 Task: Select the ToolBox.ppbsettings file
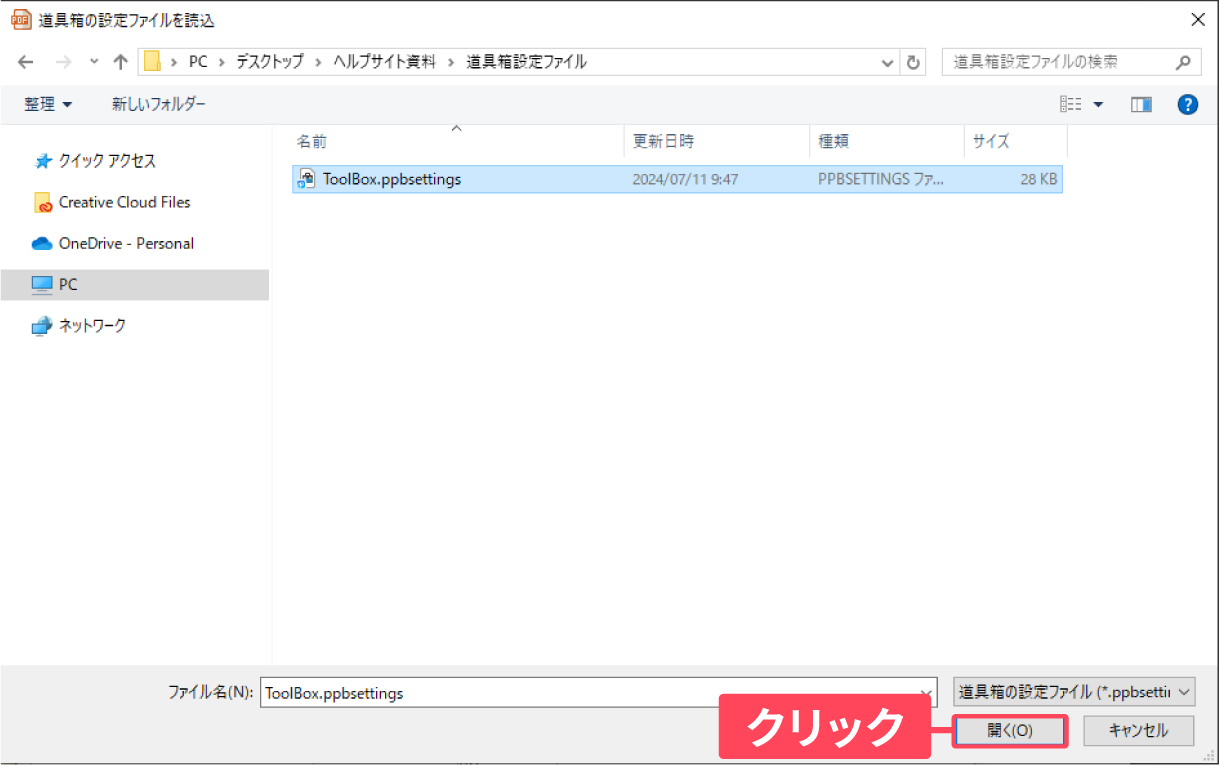coord(677,180)
